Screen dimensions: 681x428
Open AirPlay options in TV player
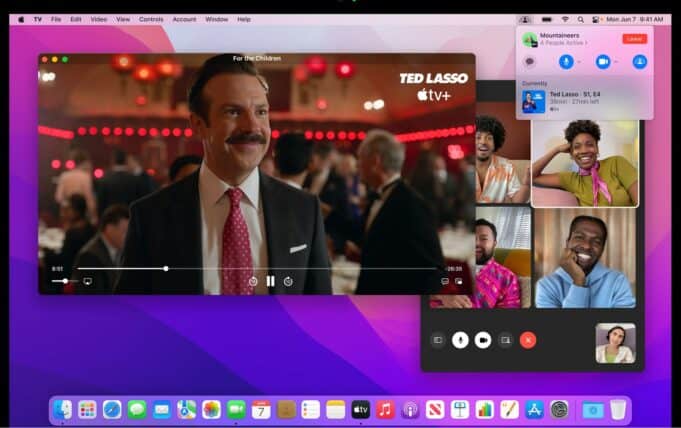click(x=87, y=282)
